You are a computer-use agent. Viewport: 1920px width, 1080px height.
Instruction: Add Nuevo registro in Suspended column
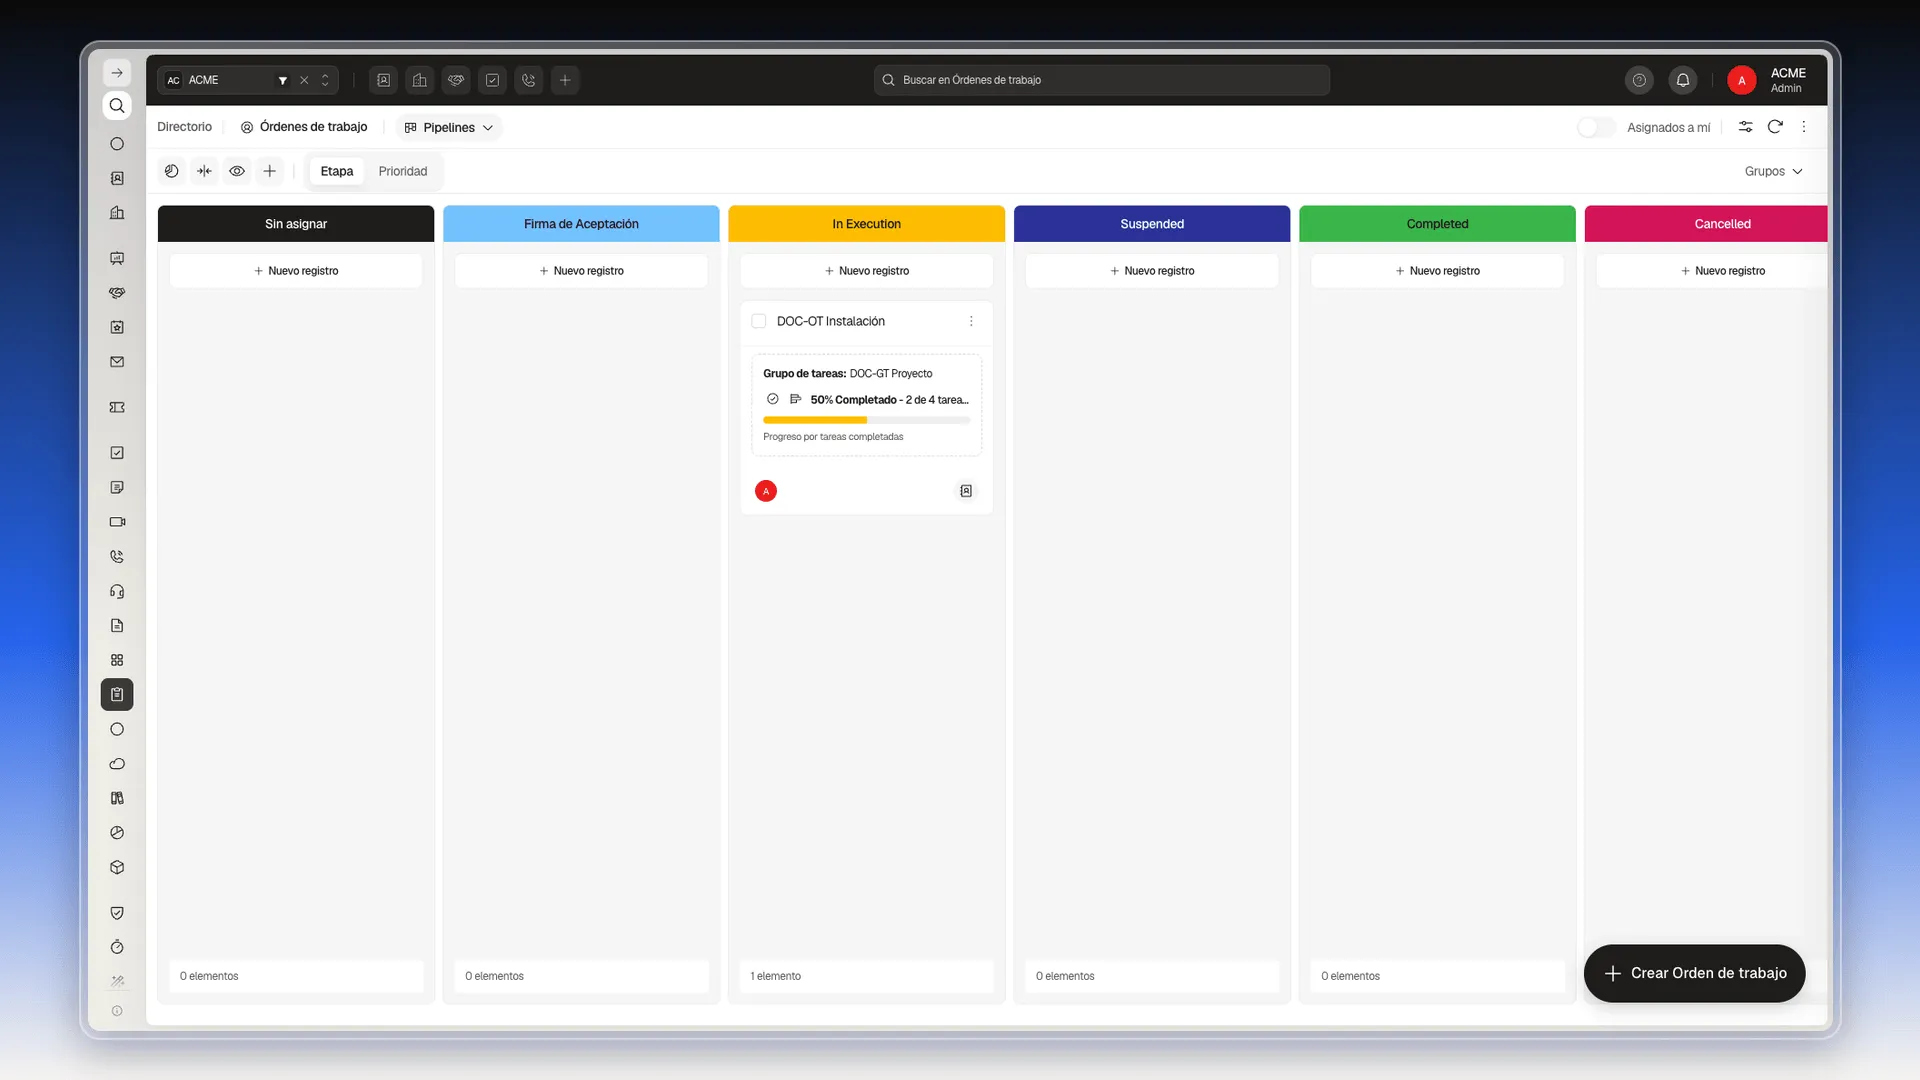1152,271
